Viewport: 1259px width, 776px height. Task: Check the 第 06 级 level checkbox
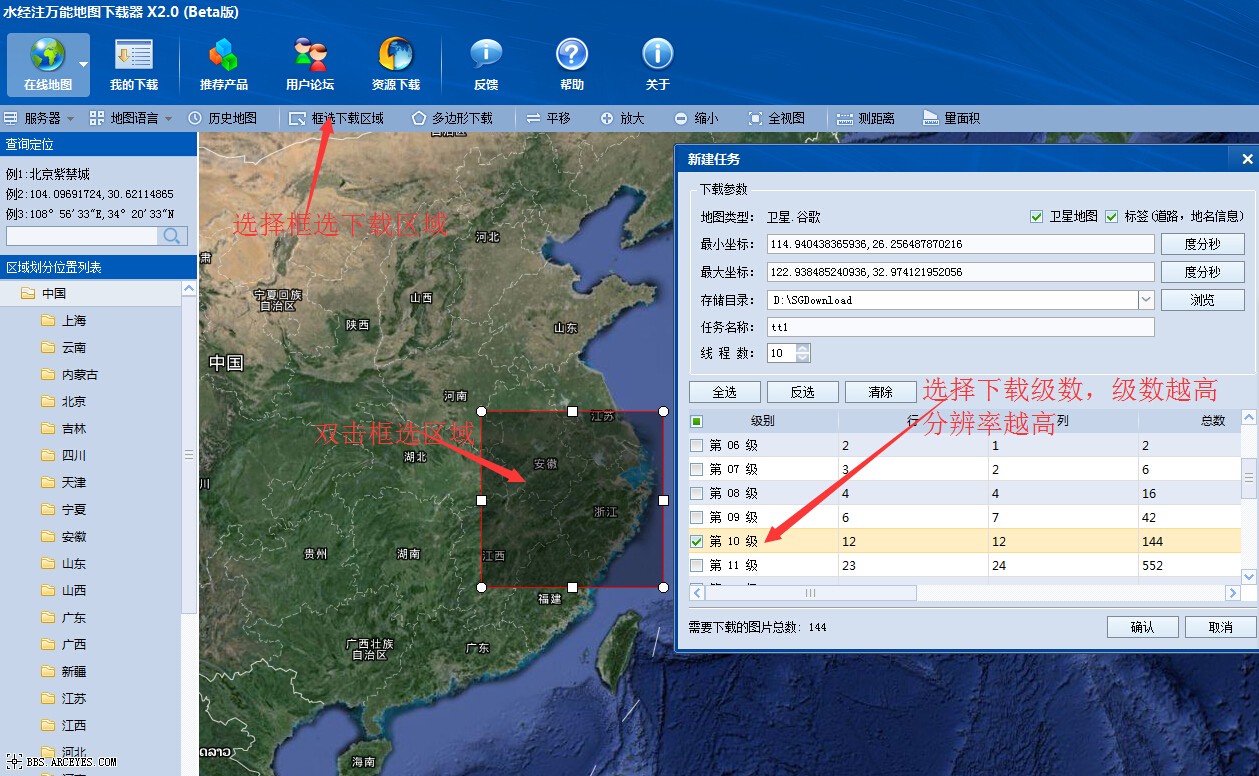[x=697, y=446]
